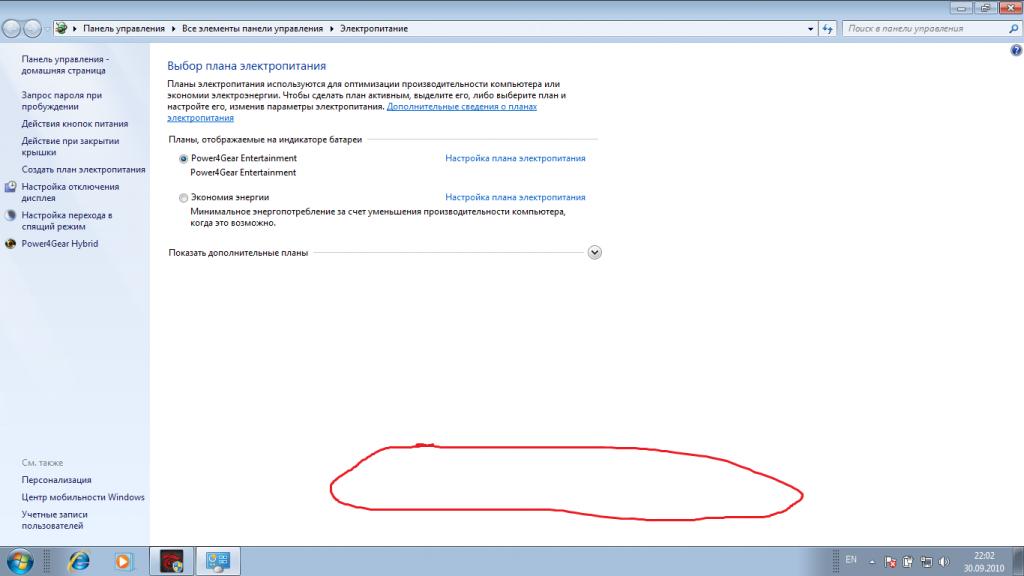The image size is (1024, 576).
Task: Click Все элементы панели управления breadcrumb
Action: (252, 29)
